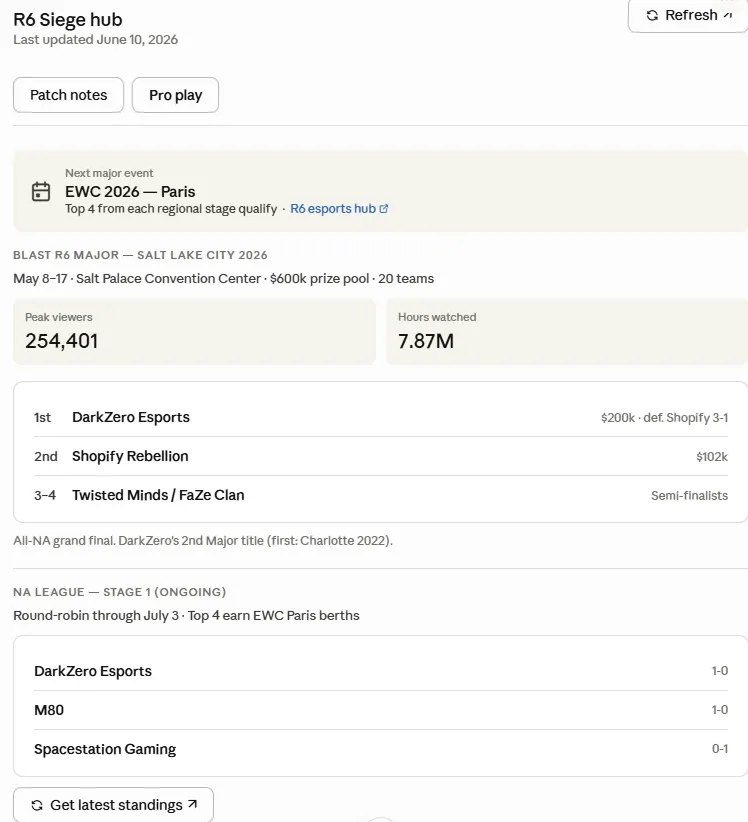The image size is (748, 822).
Task: Click the Last updated June 10, 2026 text
Action: coord(95,40)
